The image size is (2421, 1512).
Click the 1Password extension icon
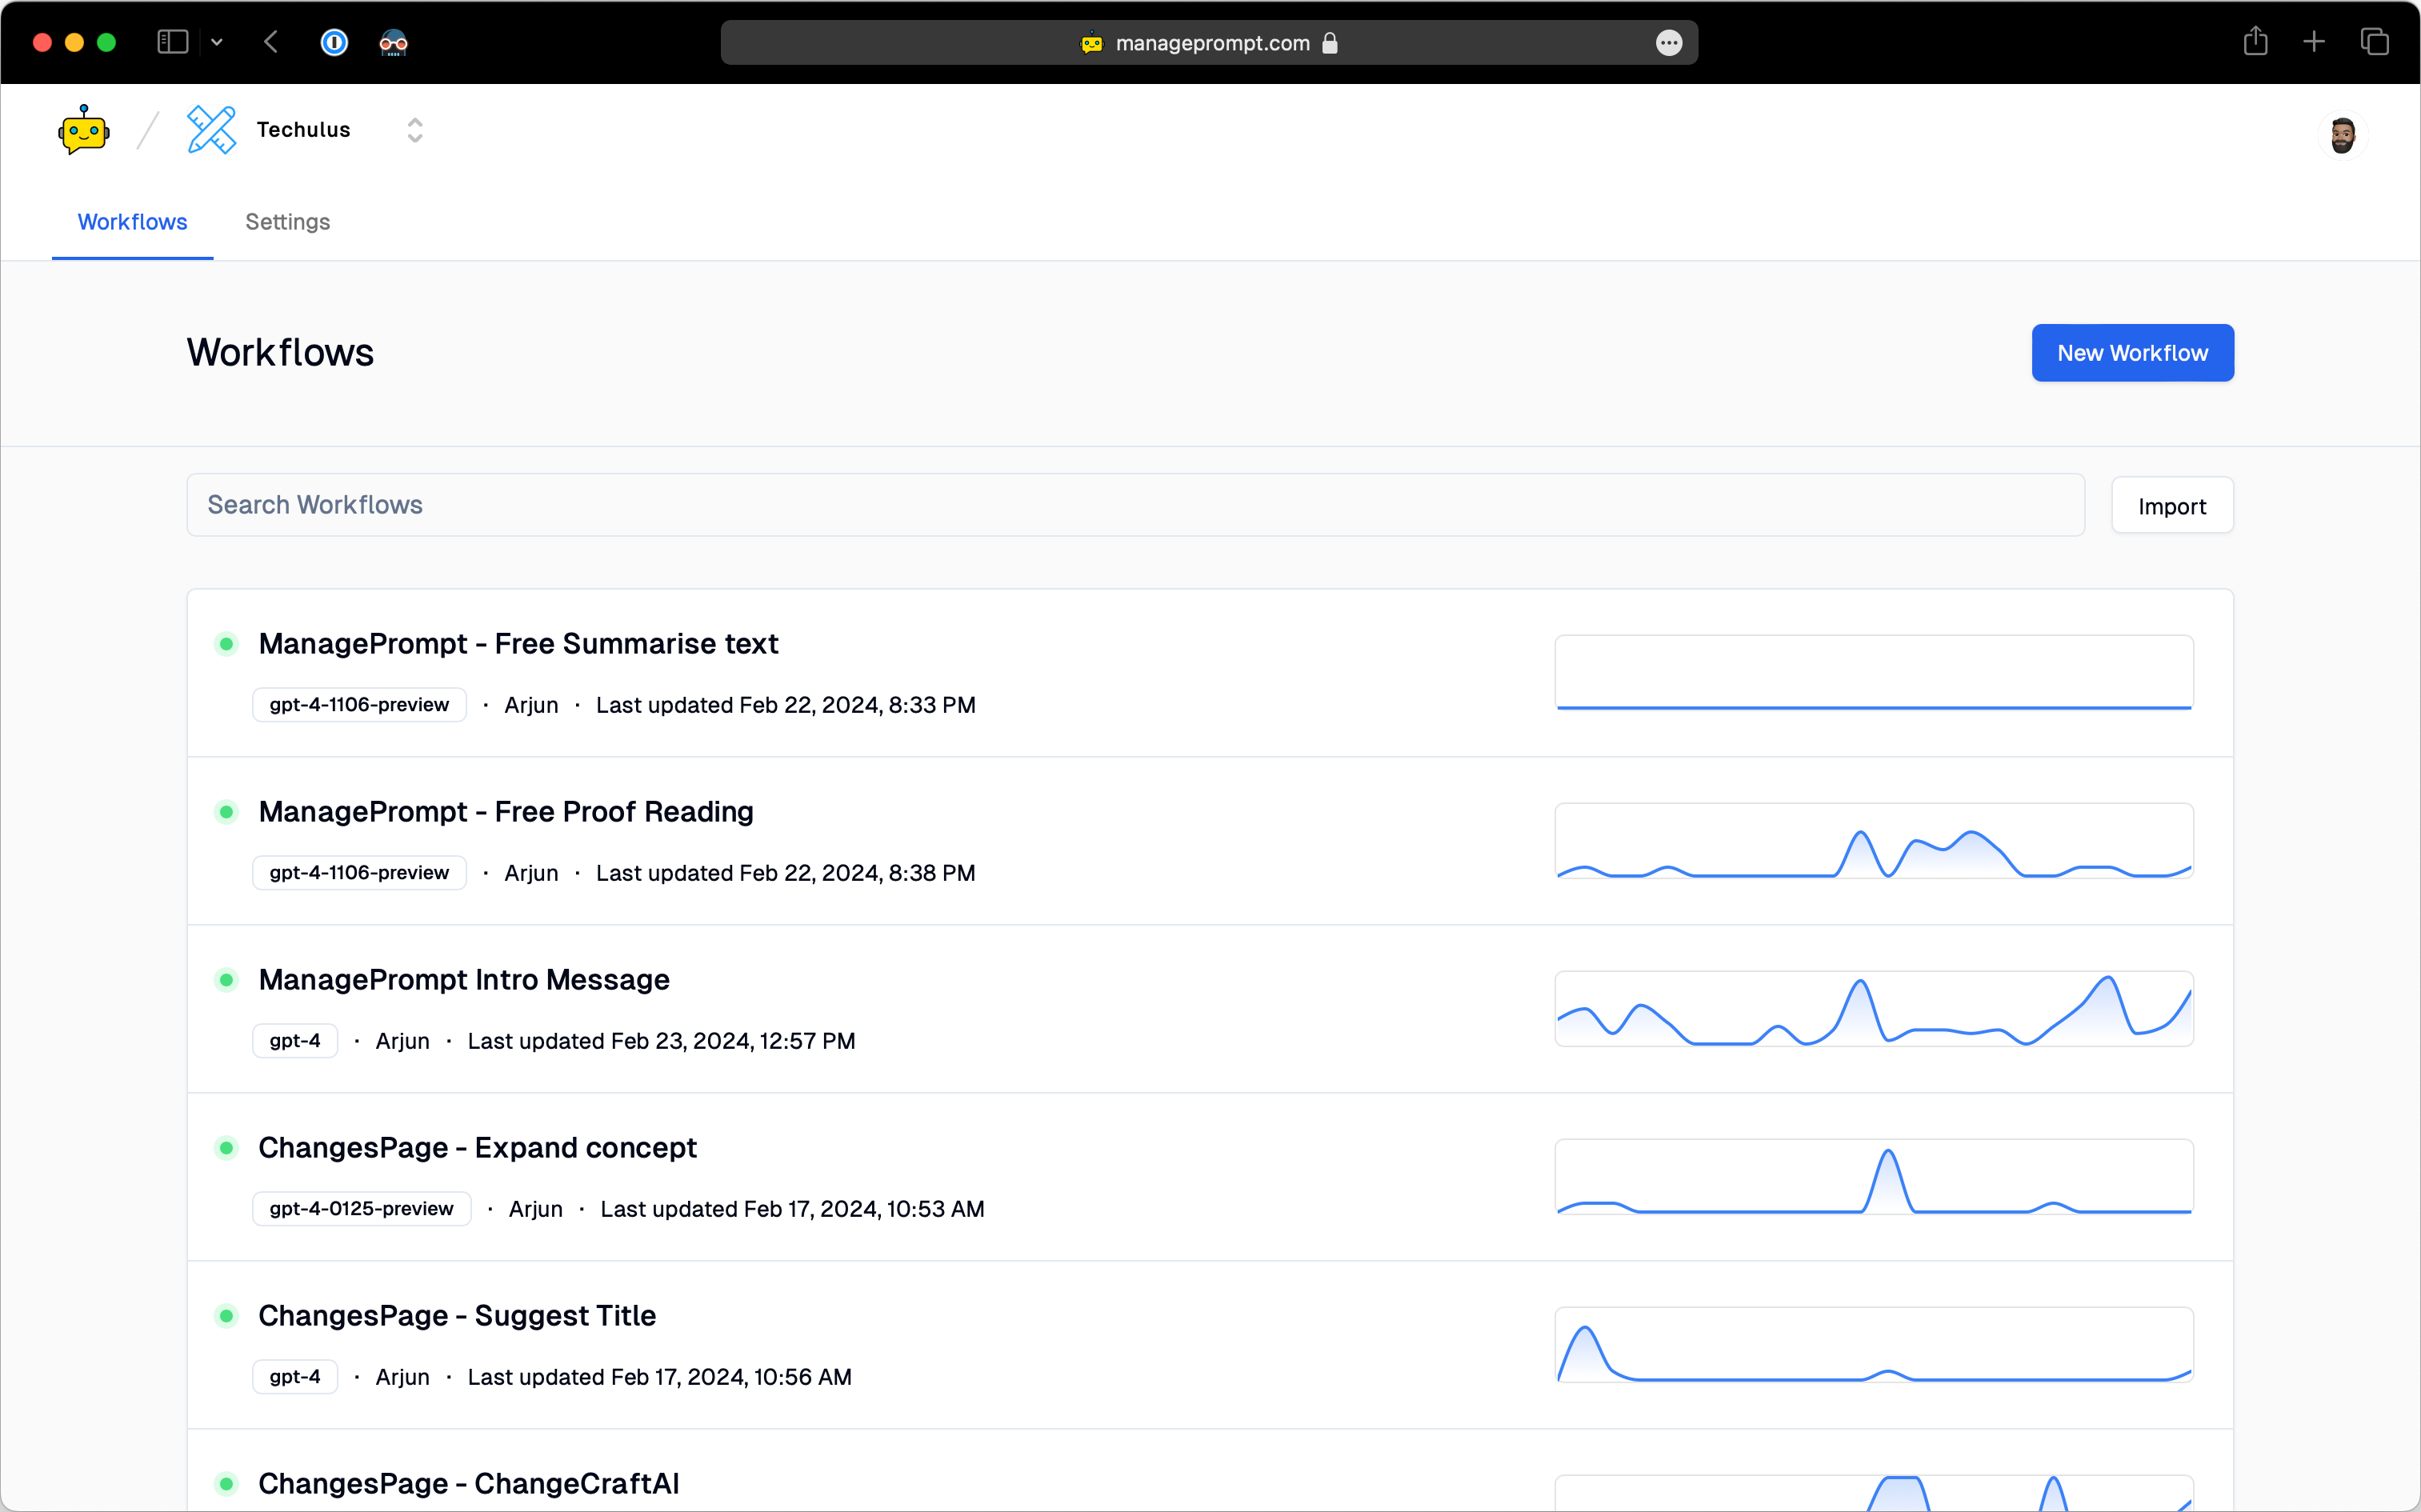click(334, 42)
